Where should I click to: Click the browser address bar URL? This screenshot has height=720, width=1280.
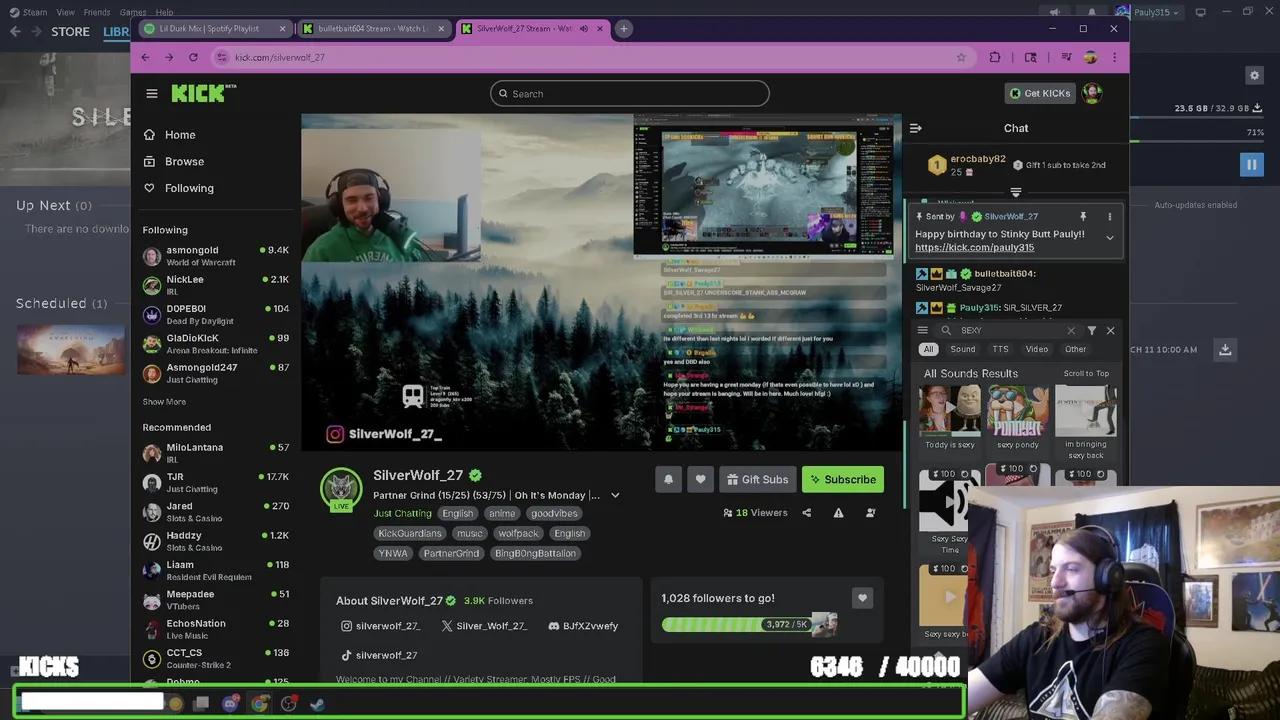click(280, 57)
